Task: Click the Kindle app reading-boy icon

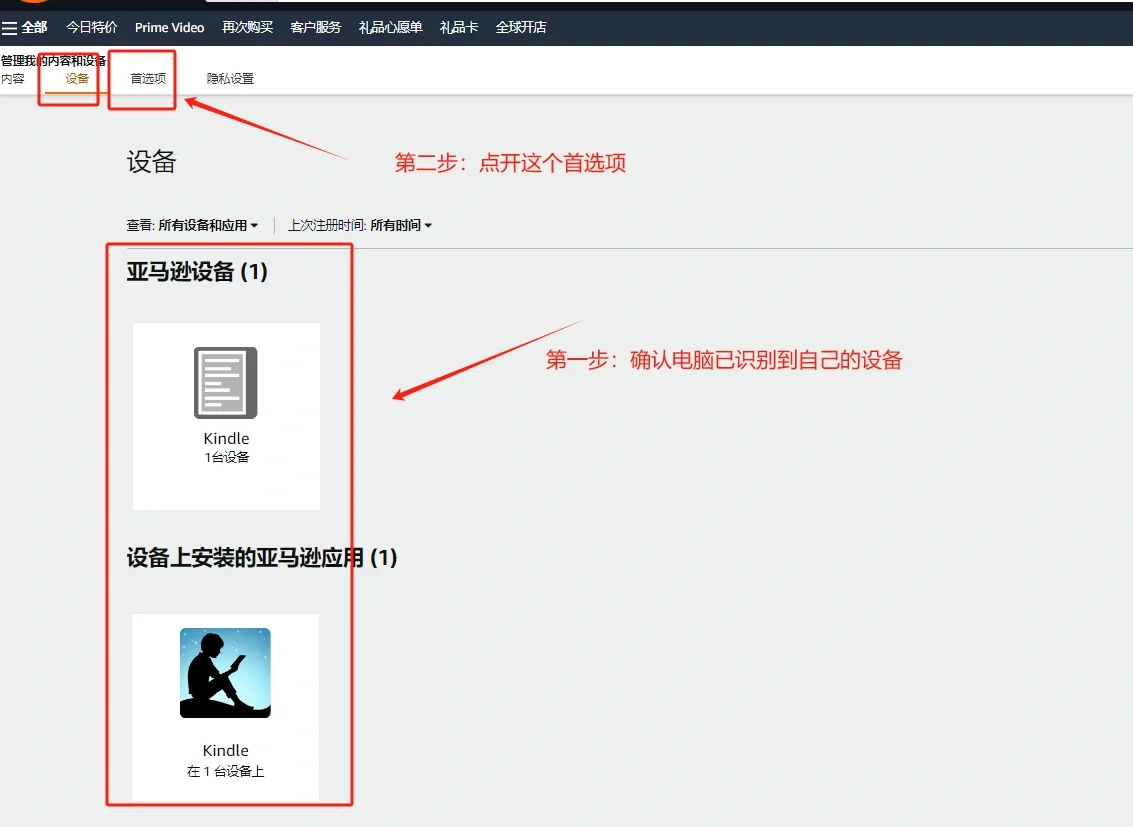Action: [x=225, y=673]
